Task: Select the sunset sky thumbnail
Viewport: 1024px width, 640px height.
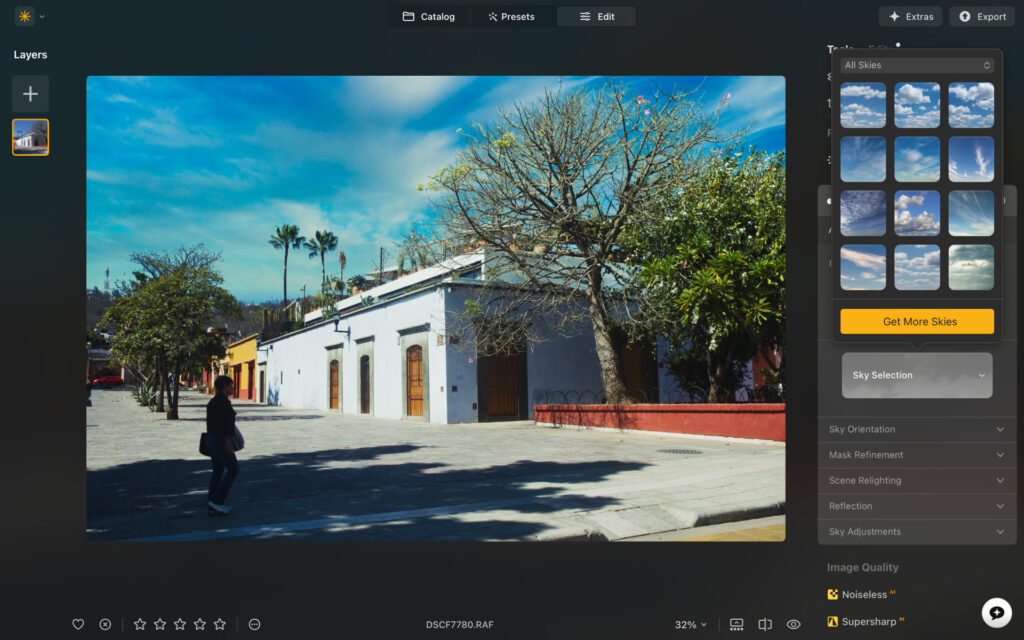Action: (863, 267)
